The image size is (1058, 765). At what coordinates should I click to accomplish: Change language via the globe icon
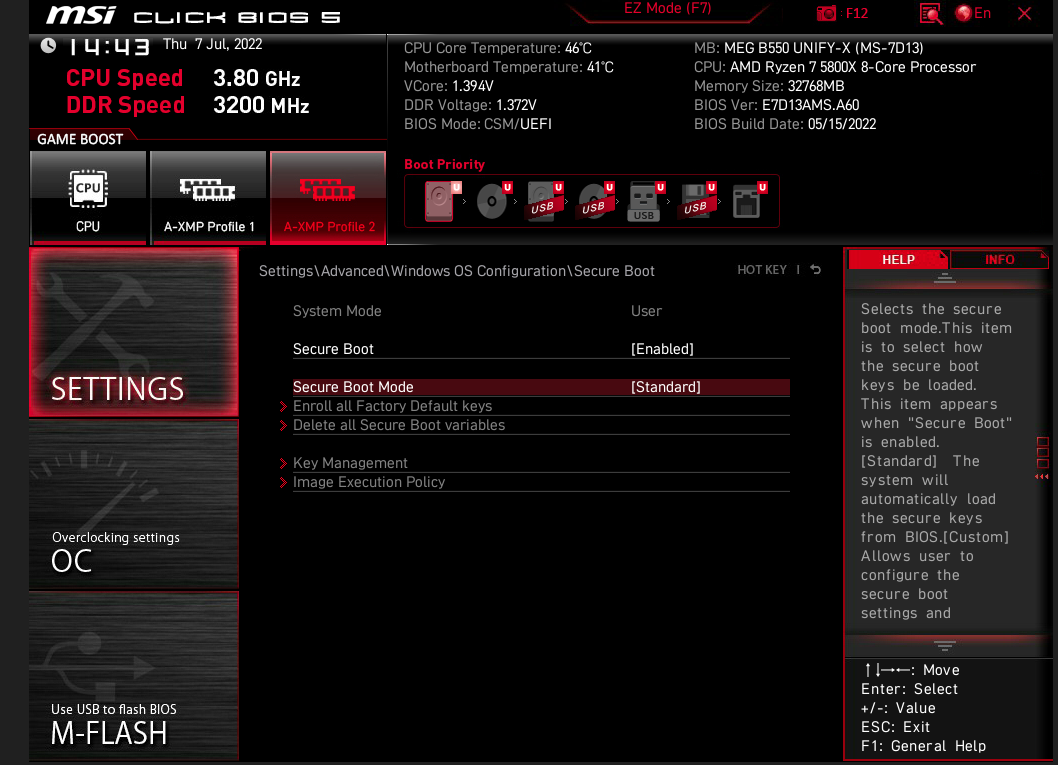pyautogui.click(x=964, y=13)
